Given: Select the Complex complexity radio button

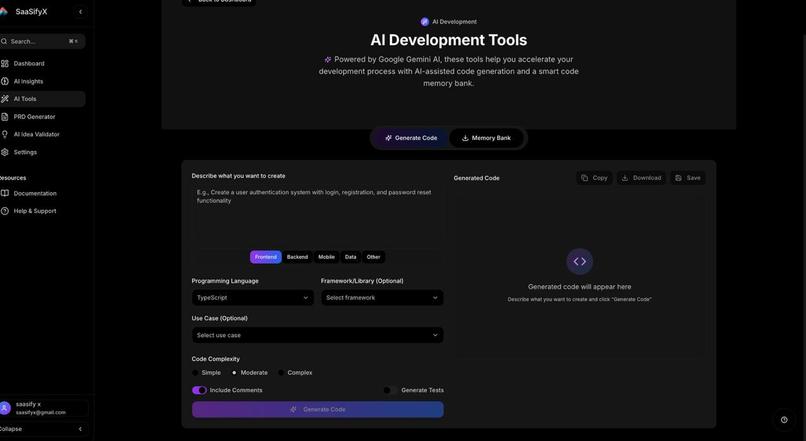Looking at the screenshot, I should click(281, 373).
